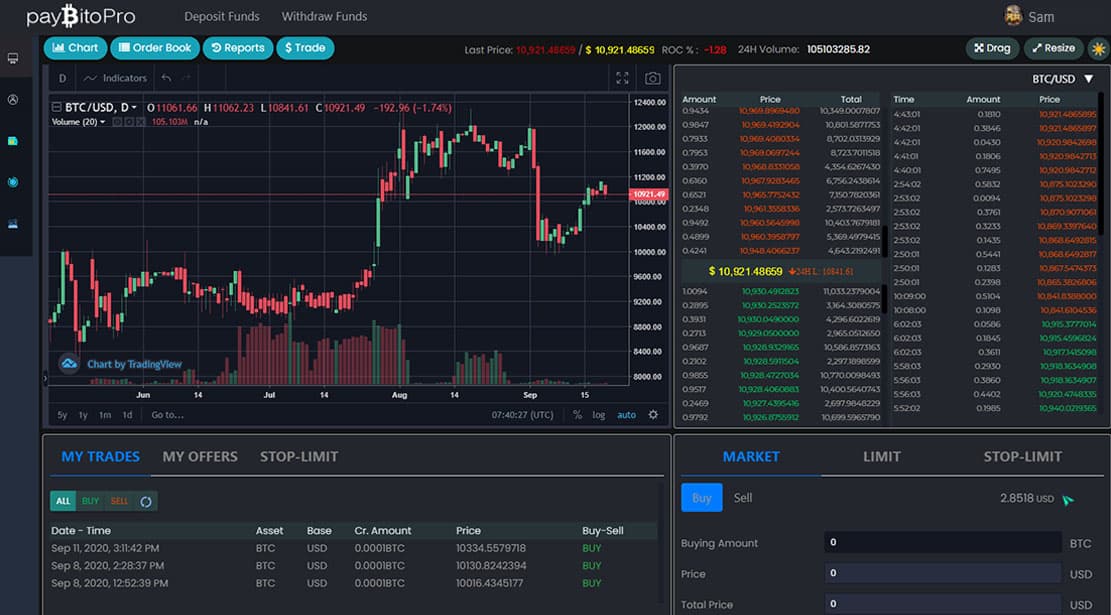Switch to the MY OFFERS tab
This screenshot has width=1111, height=615.
coord(200,456)
